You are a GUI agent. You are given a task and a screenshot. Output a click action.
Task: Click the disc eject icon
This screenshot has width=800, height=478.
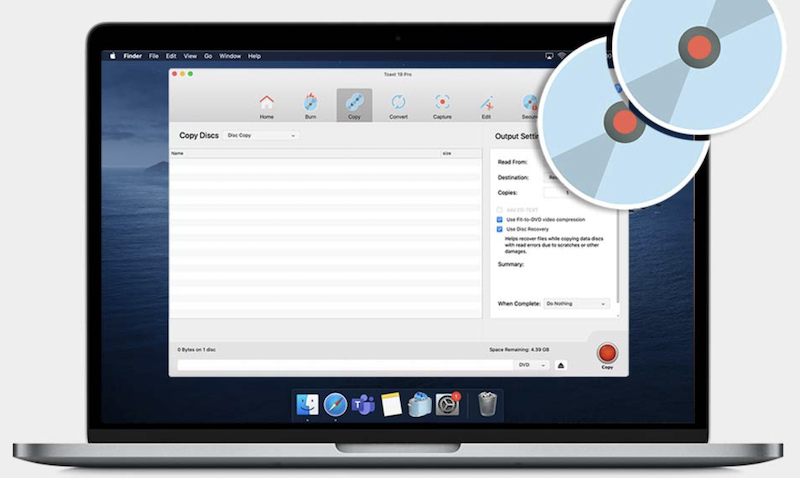(561, 365)
